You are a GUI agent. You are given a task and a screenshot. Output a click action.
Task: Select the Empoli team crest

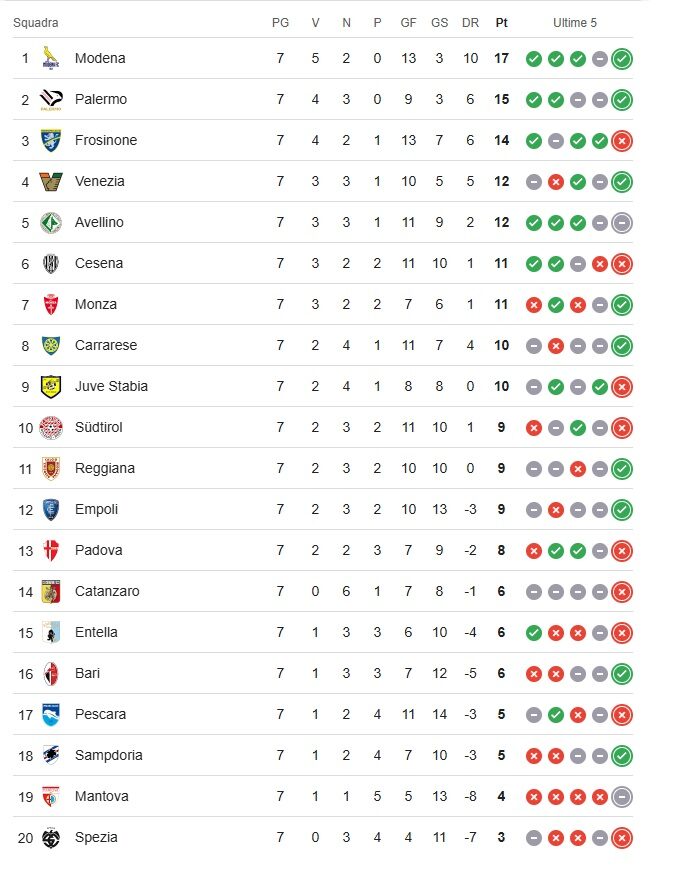point(51,509)
